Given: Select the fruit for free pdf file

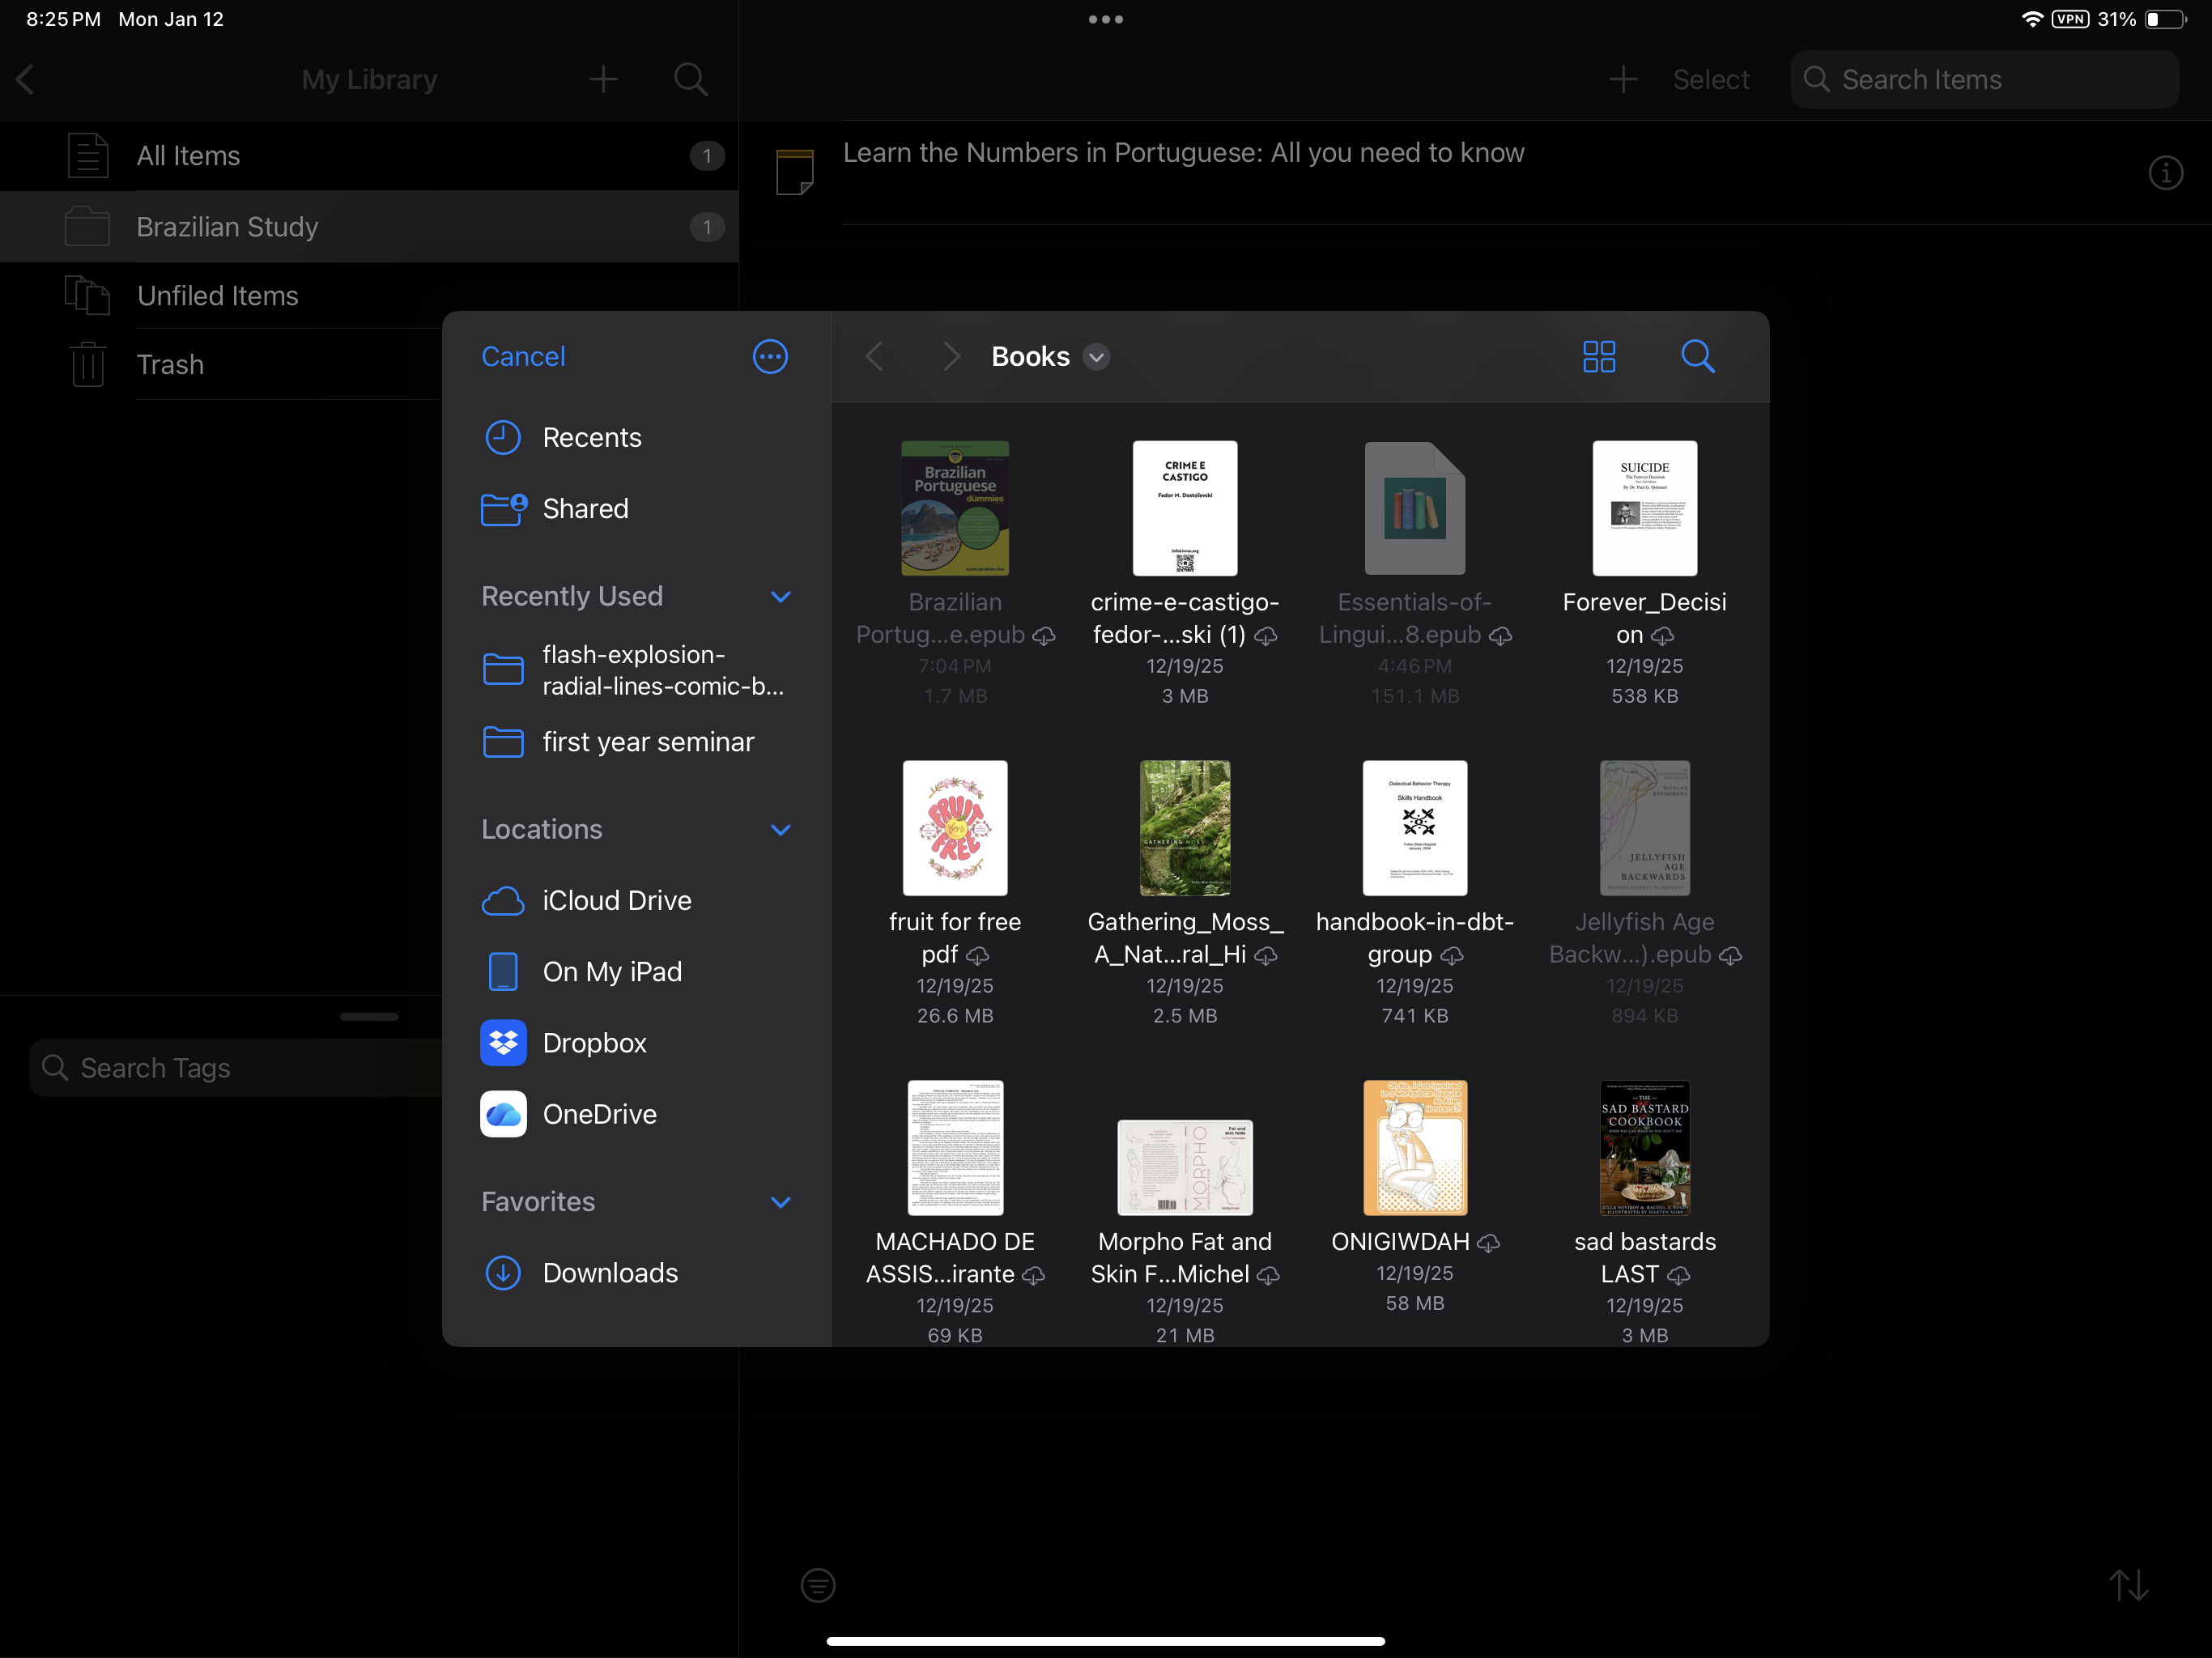Looking at the screenshot, I should point(955,829).
